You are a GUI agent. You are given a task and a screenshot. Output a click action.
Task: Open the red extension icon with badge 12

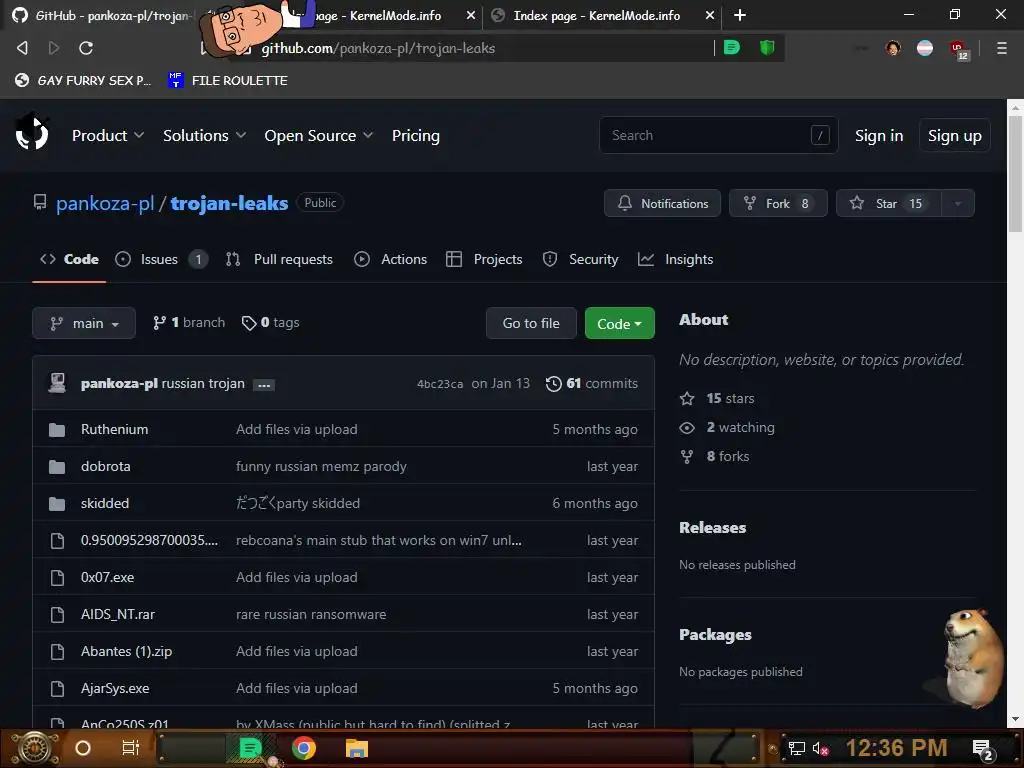(x=958, y=49)
